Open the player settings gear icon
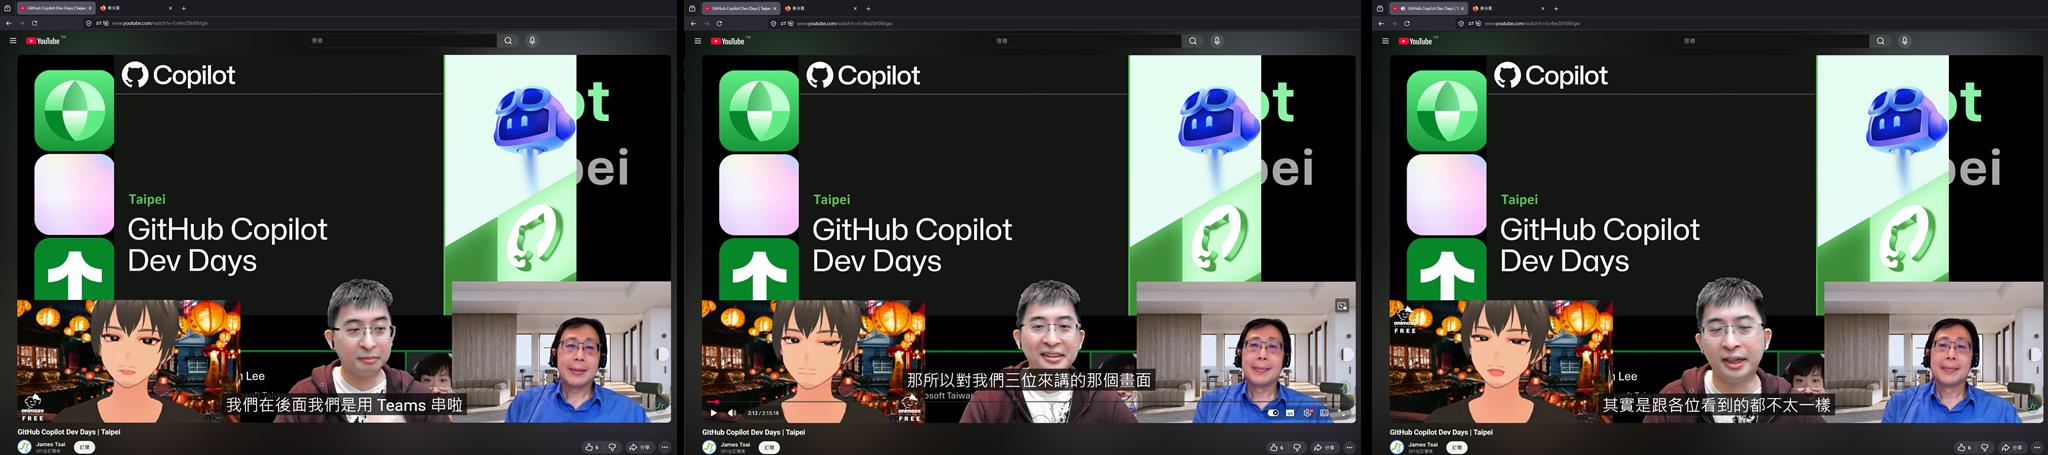Viewport: 2048px width, 455px height. (x=1308, y=413)
